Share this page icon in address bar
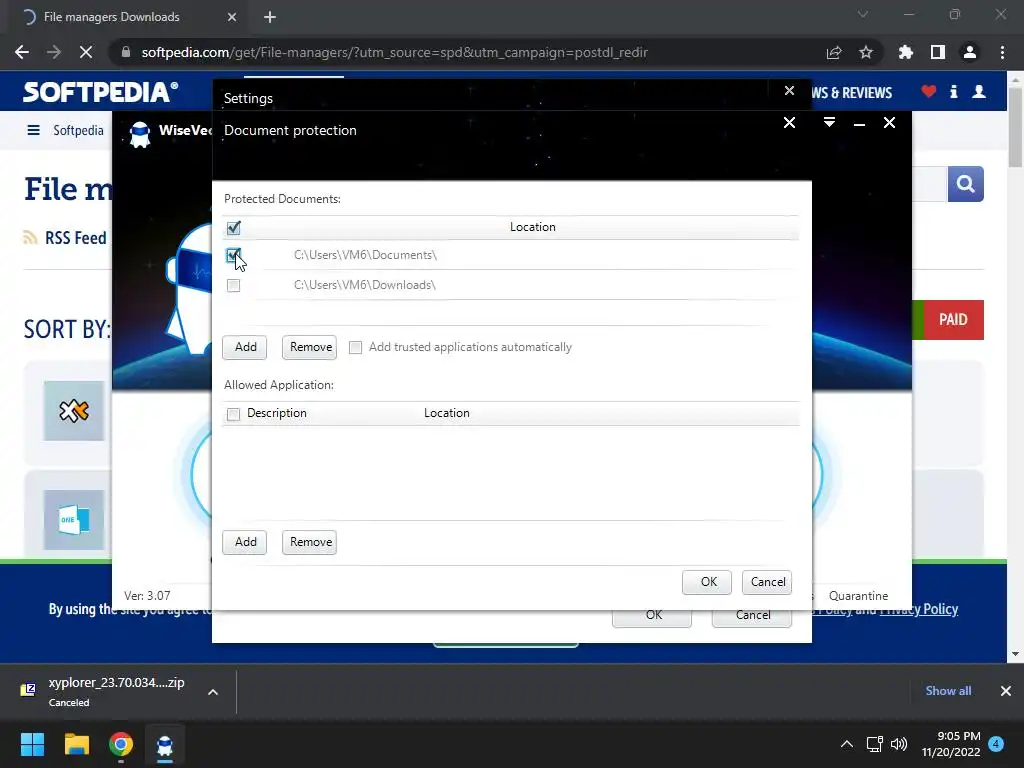 pos(834,52)
